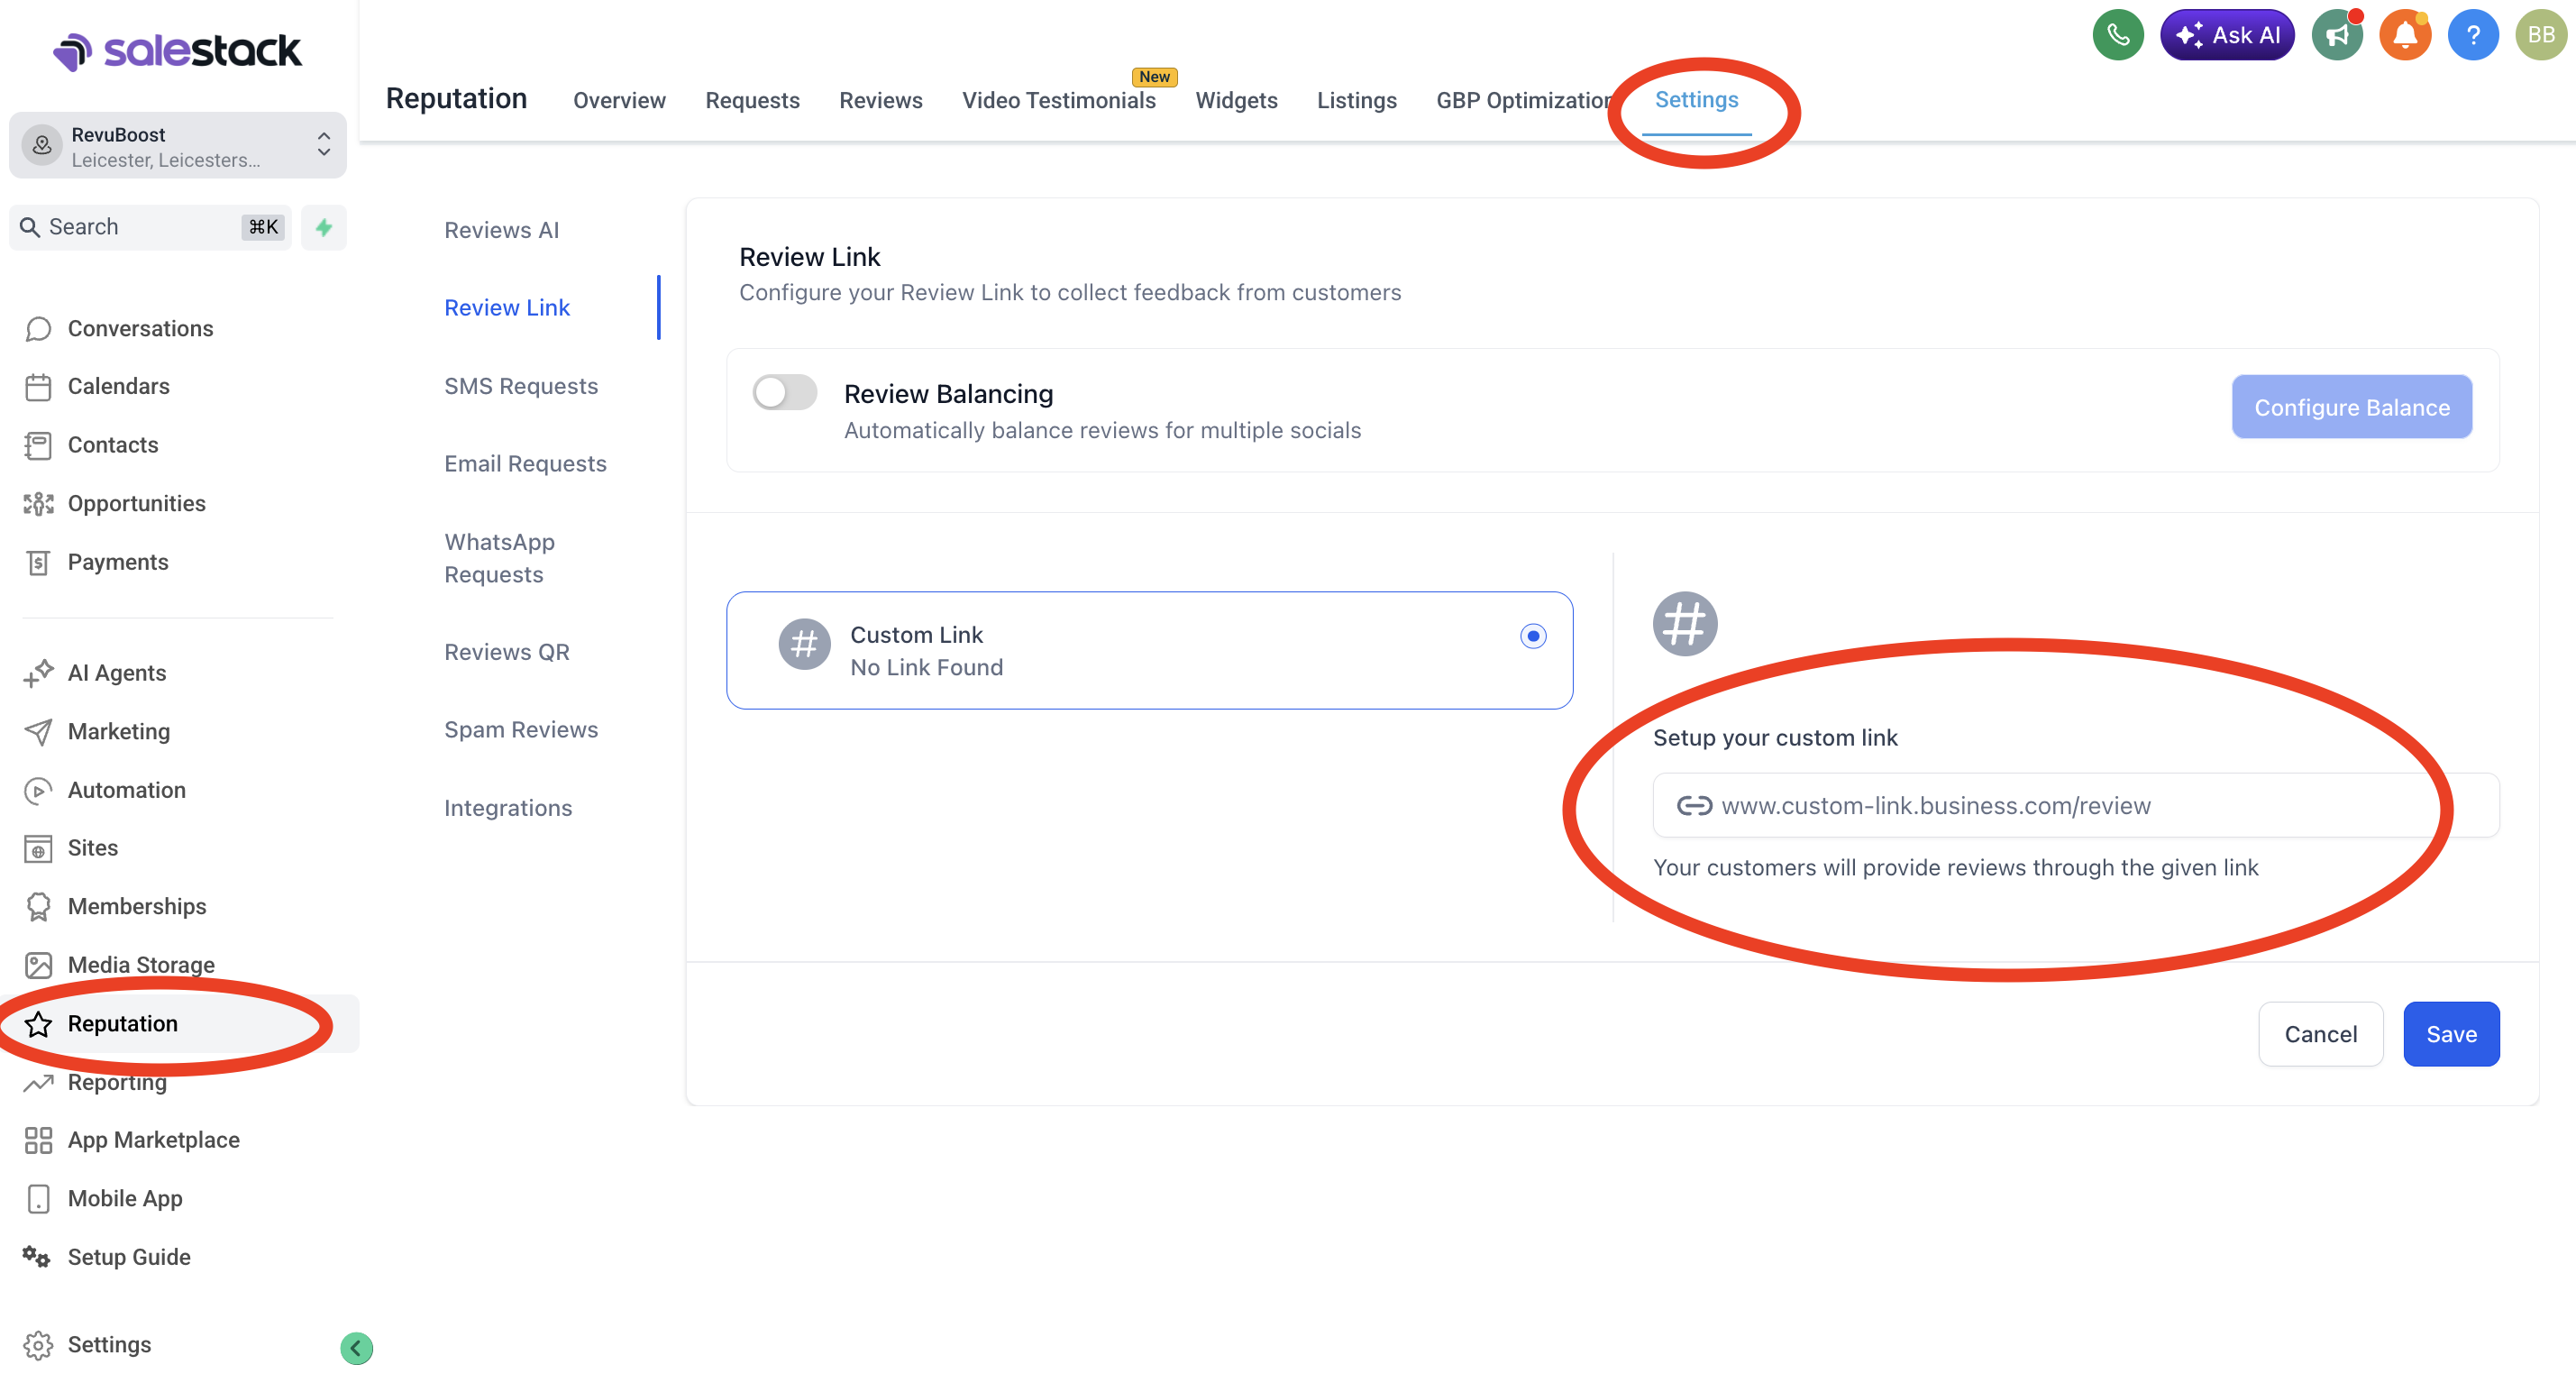Open the Video Testimonials tab
2576x1383 pixels.
point(1058,100)
